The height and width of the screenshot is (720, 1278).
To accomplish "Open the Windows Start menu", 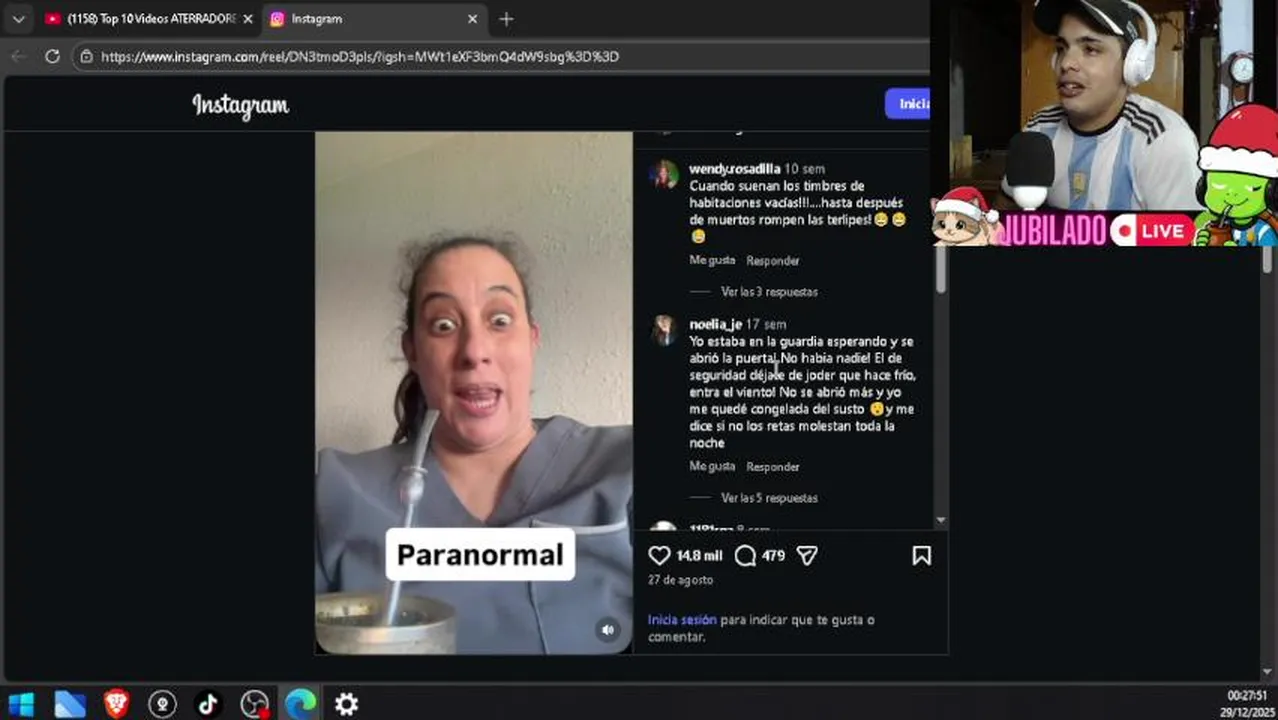I will [x=21, y=704].
